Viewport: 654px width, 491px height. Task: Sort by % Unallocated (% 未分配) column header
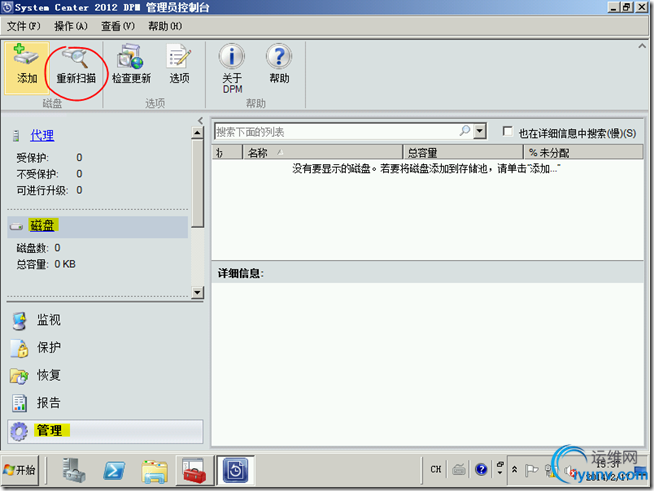coord(583,153)
